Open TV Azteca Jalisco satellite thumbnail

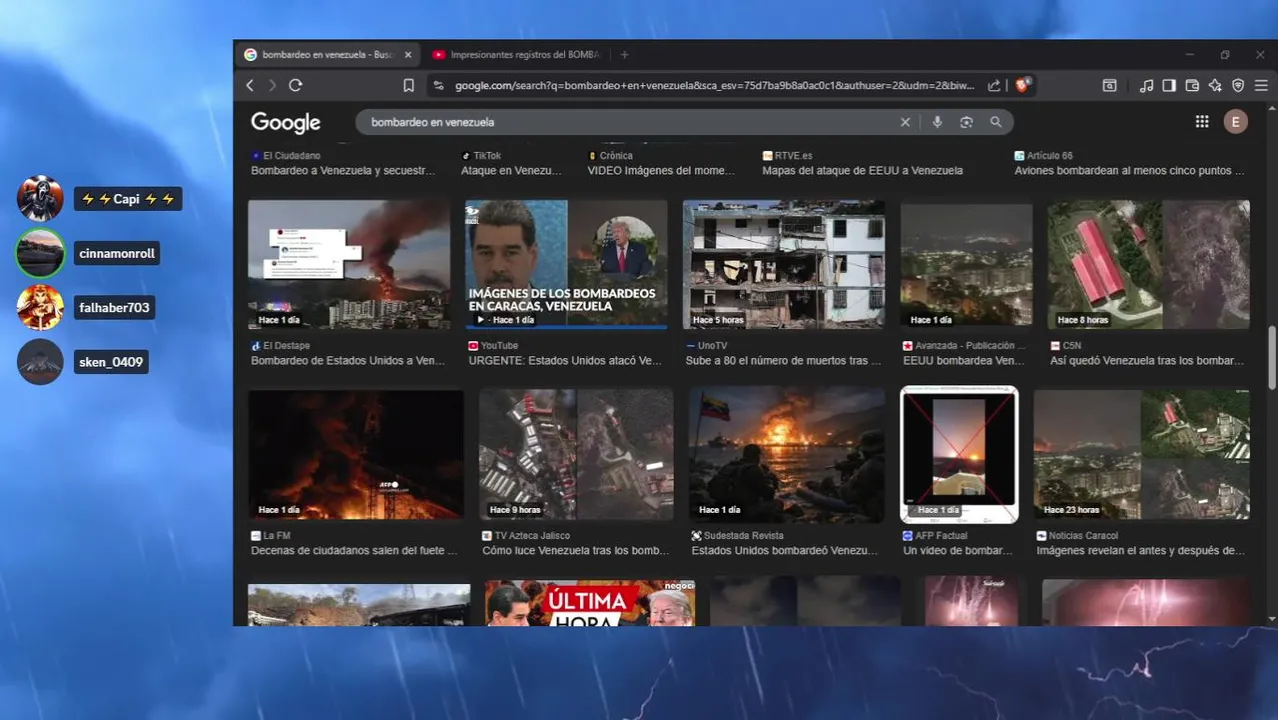(x=577, y=455)
